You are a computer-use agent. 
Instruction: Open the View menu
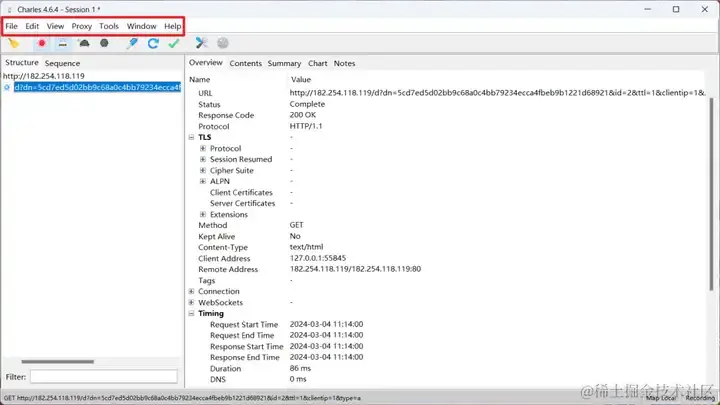[x=55, y=26]
